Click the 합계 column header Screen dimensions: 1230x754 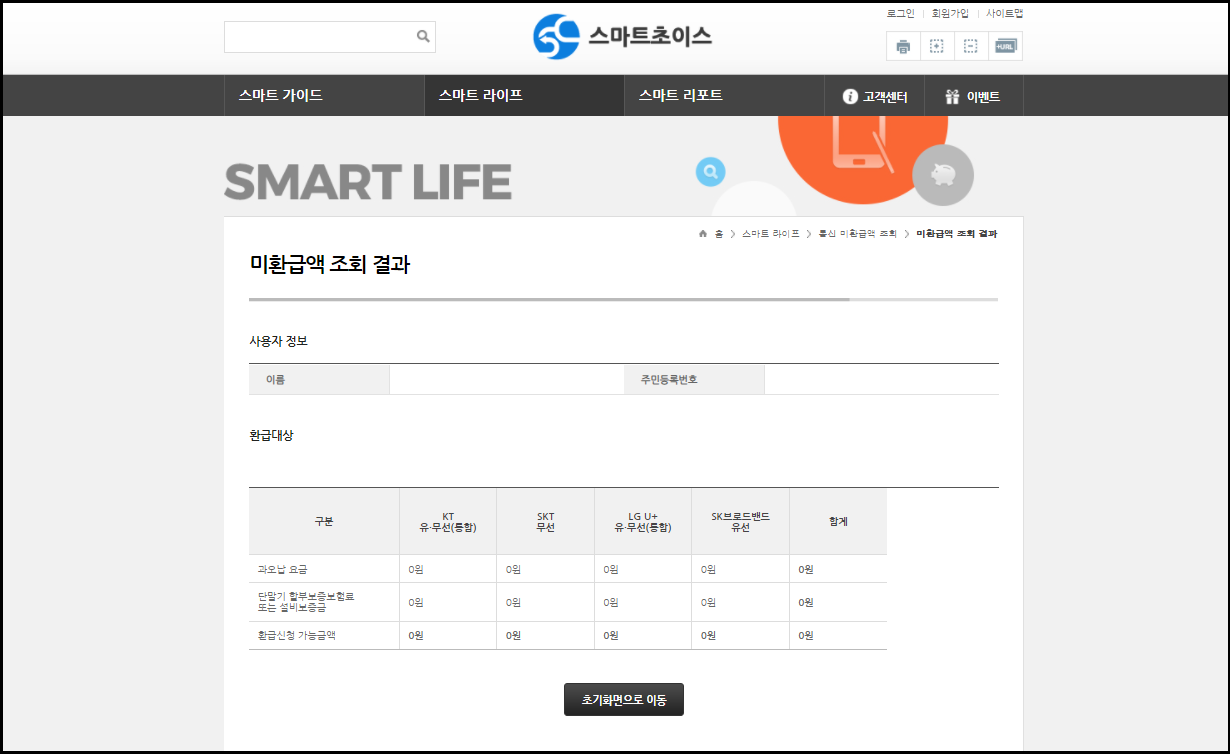pos(838,521)
